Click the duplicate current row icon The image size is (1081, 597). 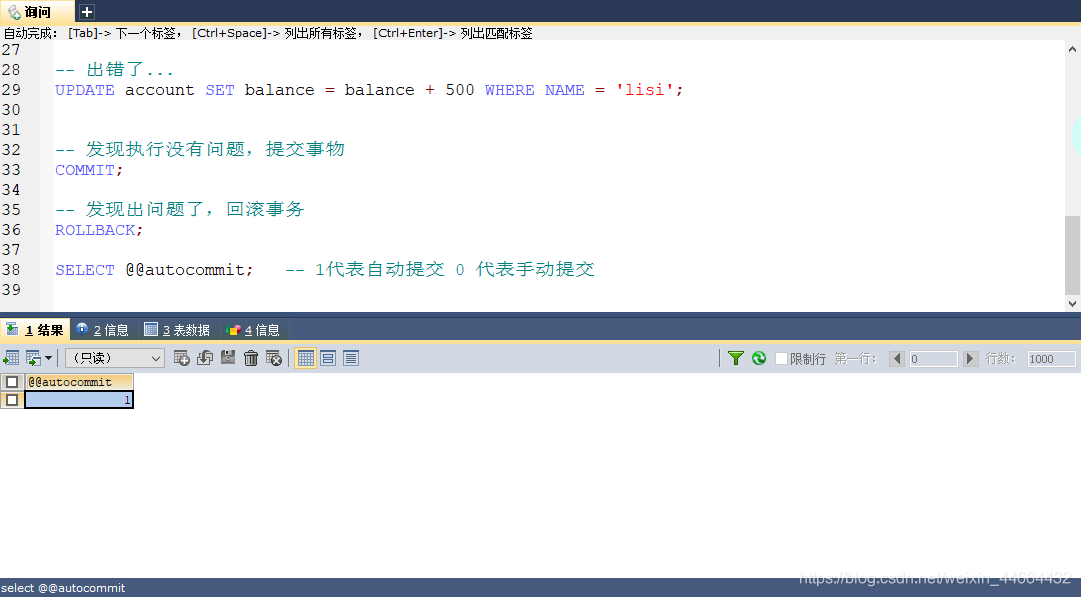tap(205, 358)
